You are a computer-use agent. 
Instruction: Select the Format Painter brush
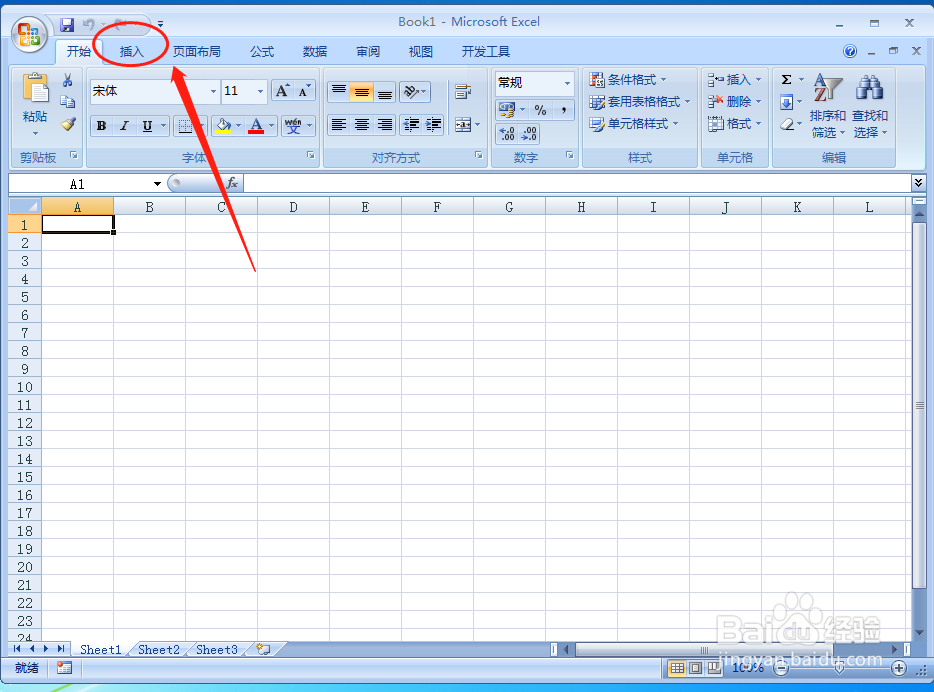tap(67, 124)
